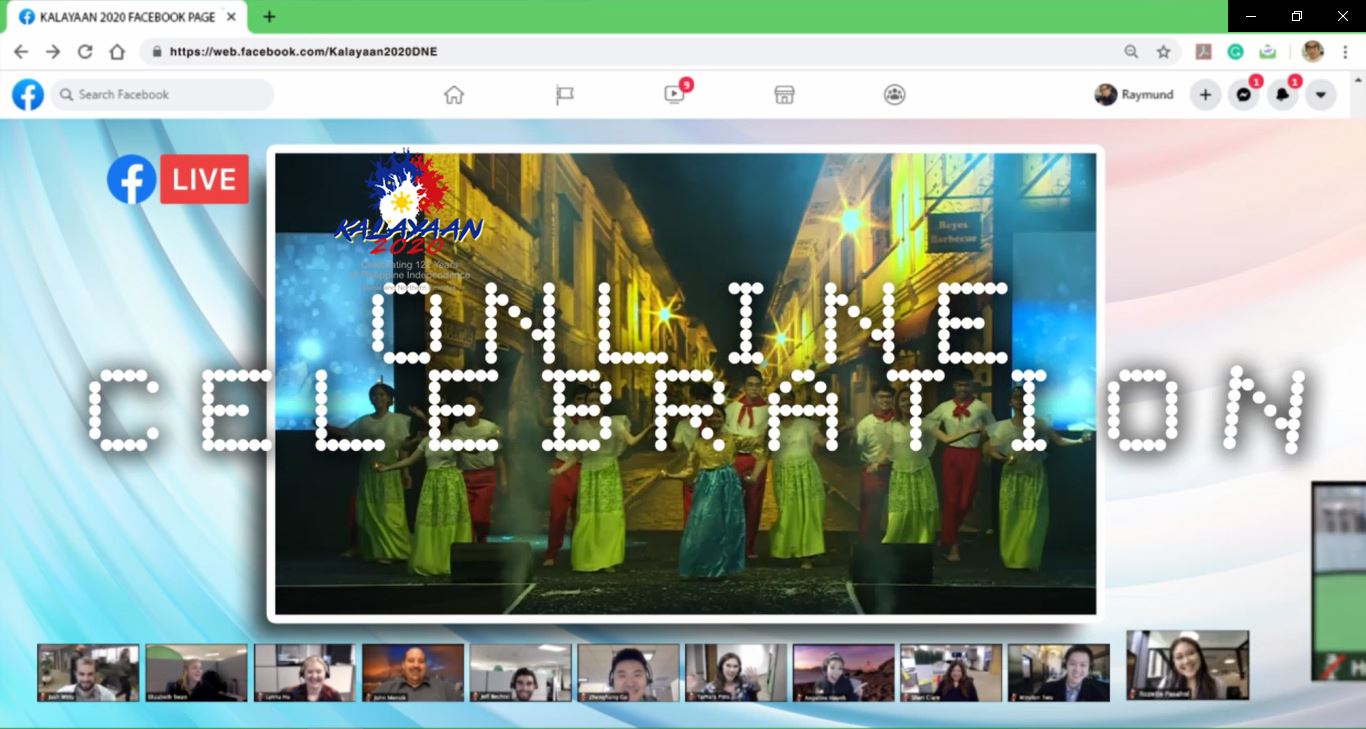Open the Grammarly browser extension

pyautogui.click(x=1235, y=51)
